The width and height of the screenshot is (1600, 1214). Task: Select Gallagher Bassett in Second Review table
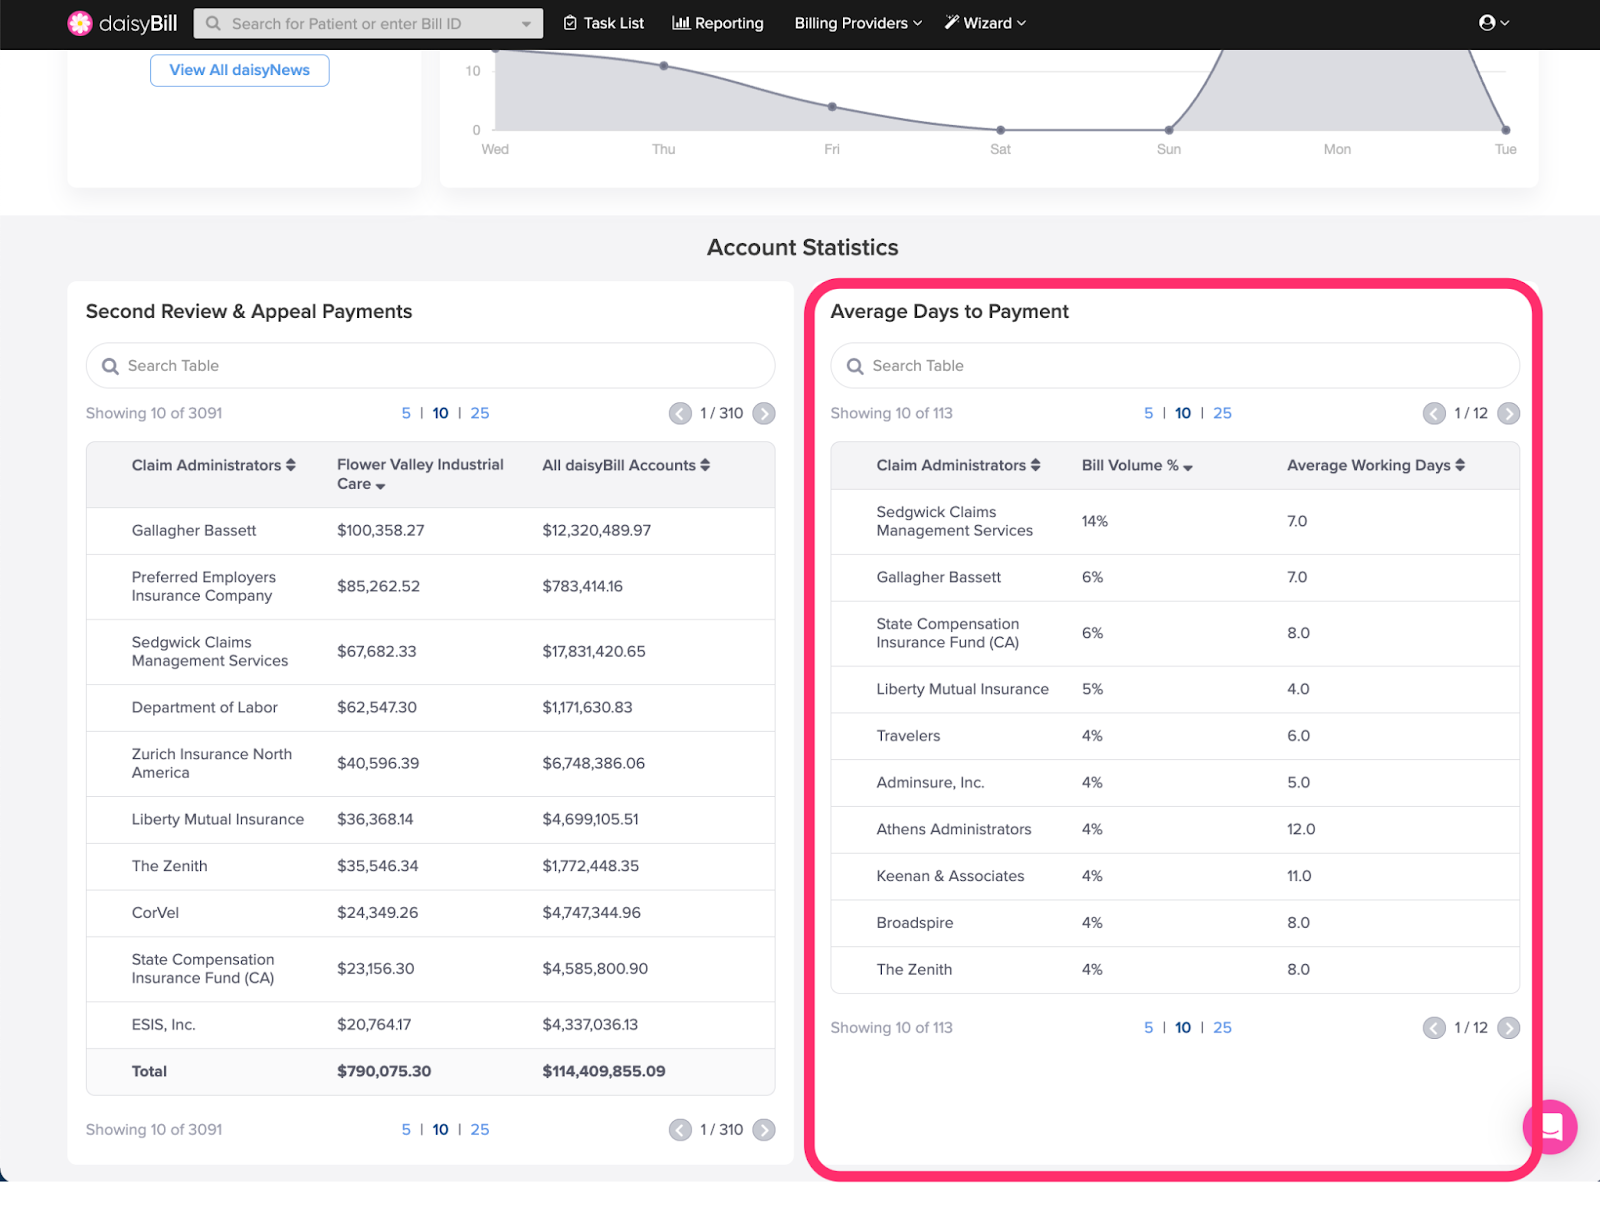click(x=430, y=531)
